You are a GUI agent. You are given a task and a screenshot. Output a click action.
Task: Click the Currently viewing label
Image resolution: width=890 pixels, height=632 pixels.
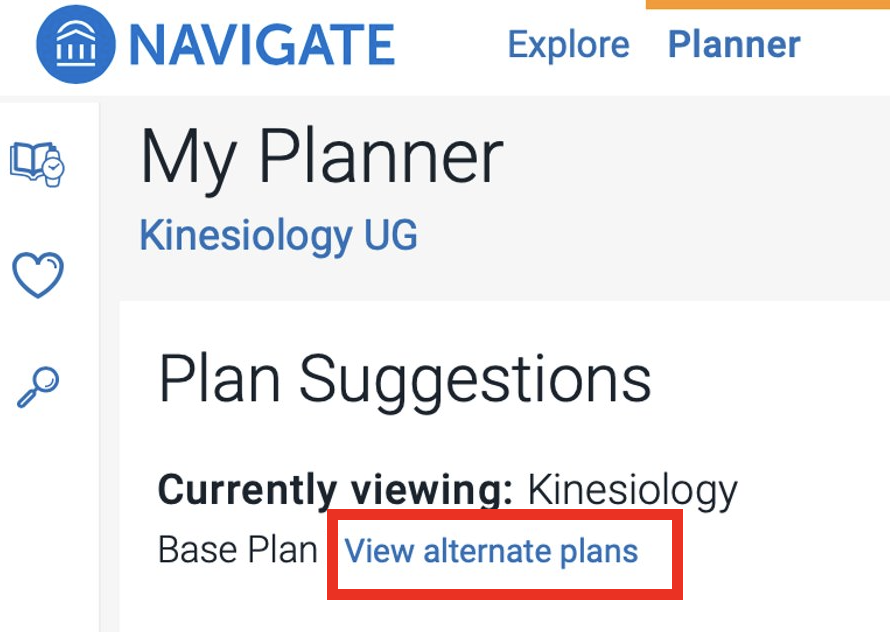tap(336, 491)
